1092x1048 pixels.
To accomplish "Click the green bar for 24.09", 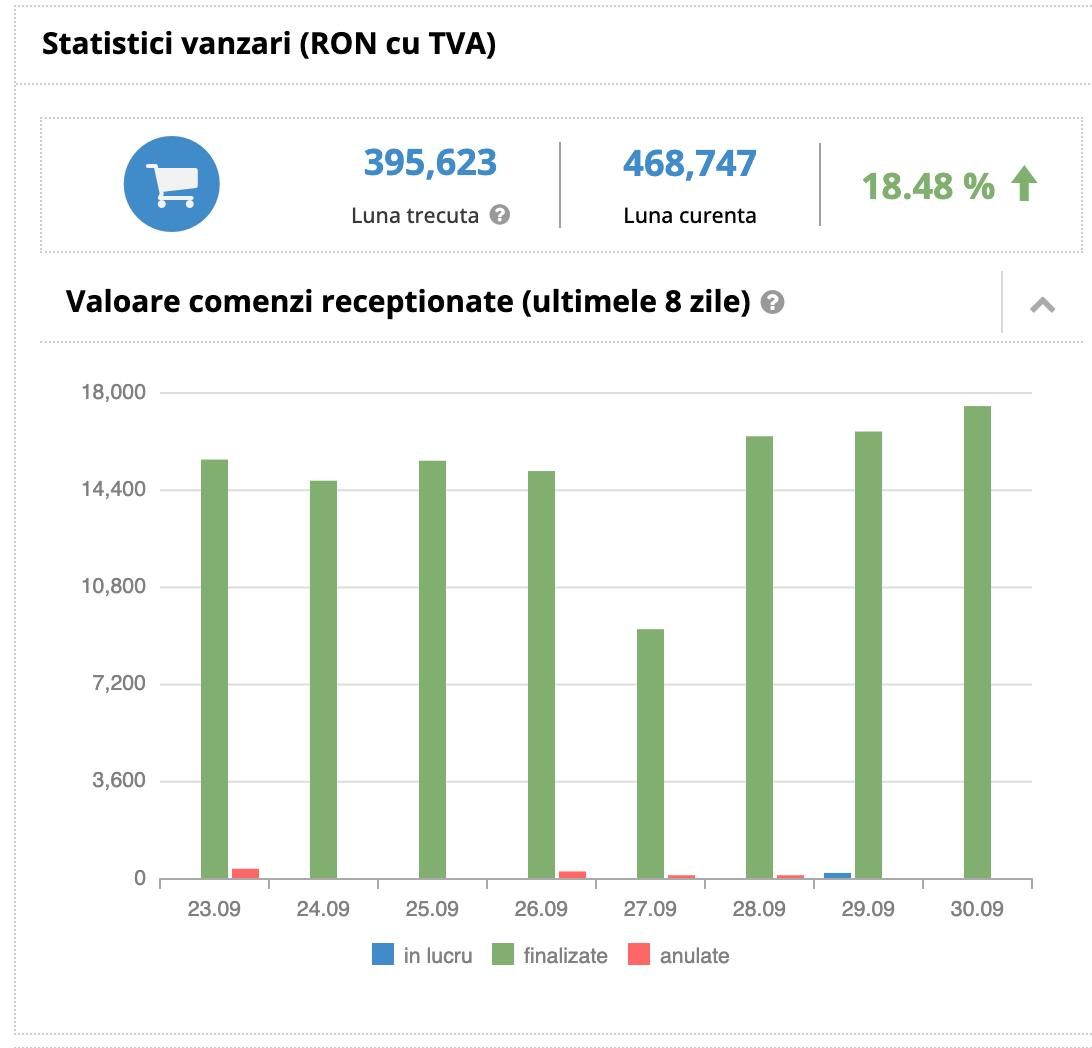I will (323, 680).
